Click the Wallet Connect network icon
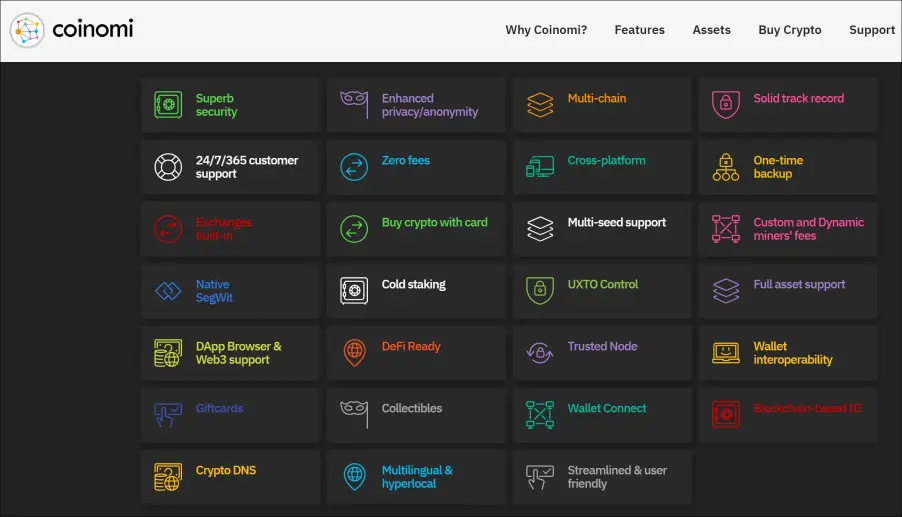The width and height of the screenshot is (902, 517). [540, 415]
